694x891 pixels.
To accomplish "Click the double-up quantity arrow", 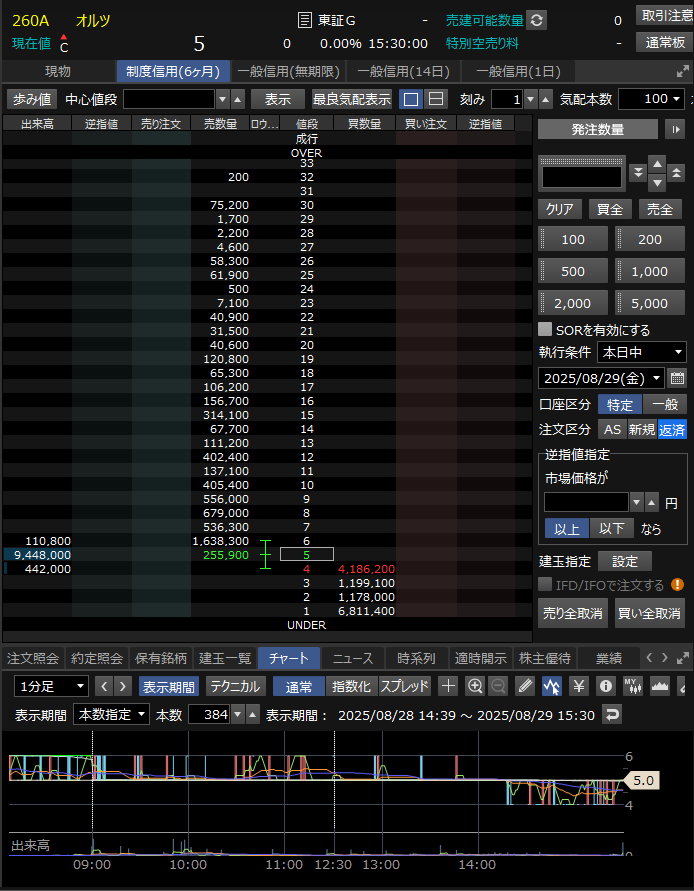I will 676,173.
